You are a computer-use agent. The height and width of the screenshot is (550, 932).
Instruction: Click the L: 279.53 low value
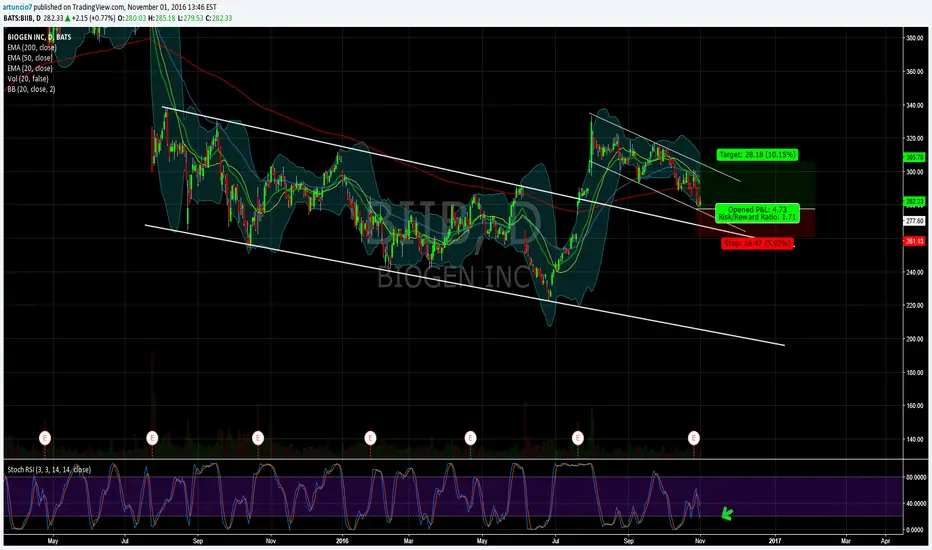[x=191, y=18]
